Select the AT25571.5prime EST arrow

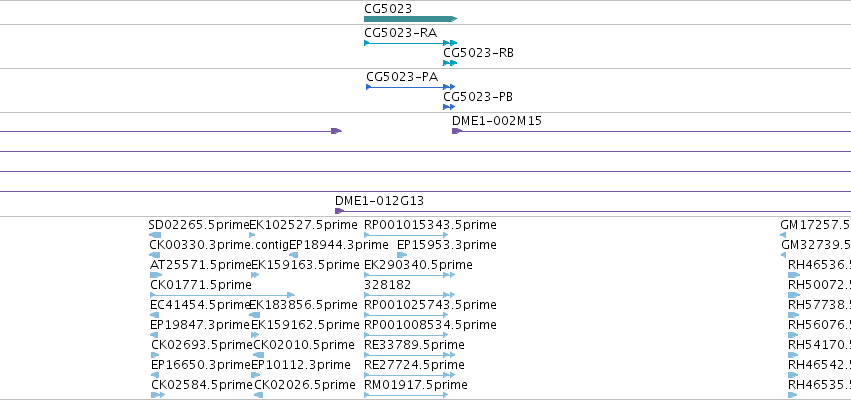tap(156, 275)
